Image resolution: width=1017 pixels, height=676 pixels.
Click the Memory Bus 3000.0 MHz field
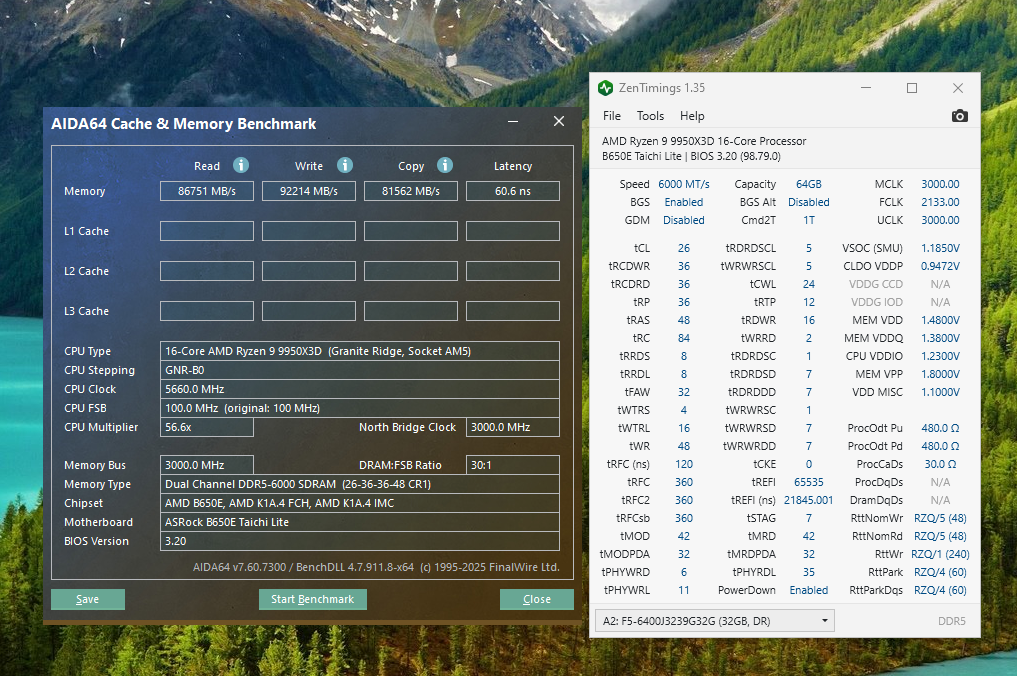pyautogui.click(x=207, y=465)
